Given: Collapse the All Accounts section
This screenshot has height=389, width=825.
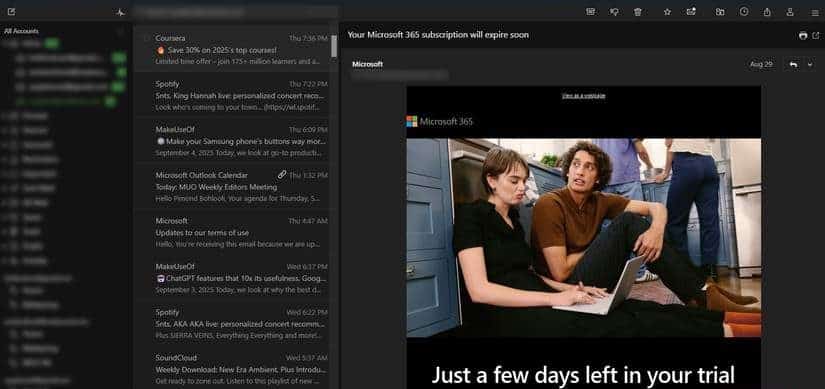Looking at the screenshot, I should point(120,31).
